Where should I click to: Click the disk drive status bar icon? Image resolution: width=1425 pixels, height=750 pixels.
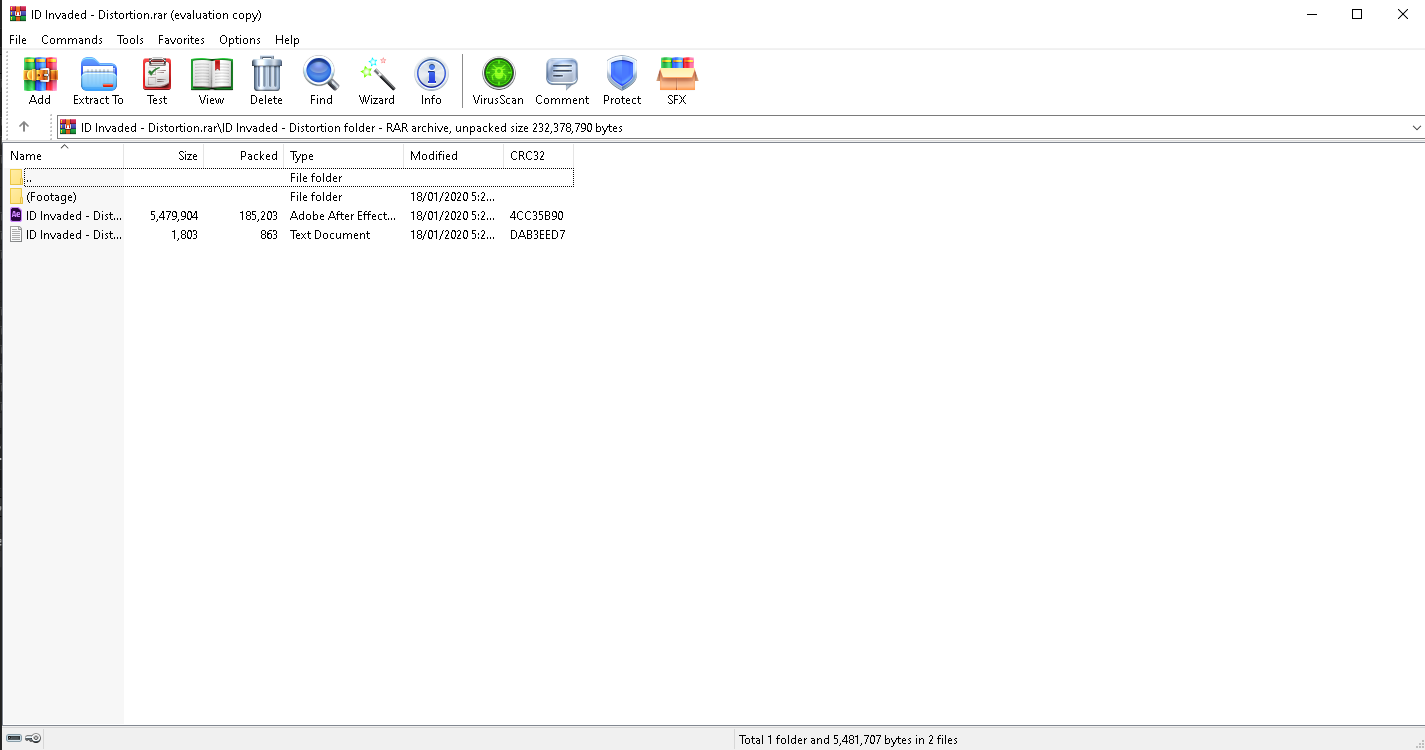tap(14, 739)
